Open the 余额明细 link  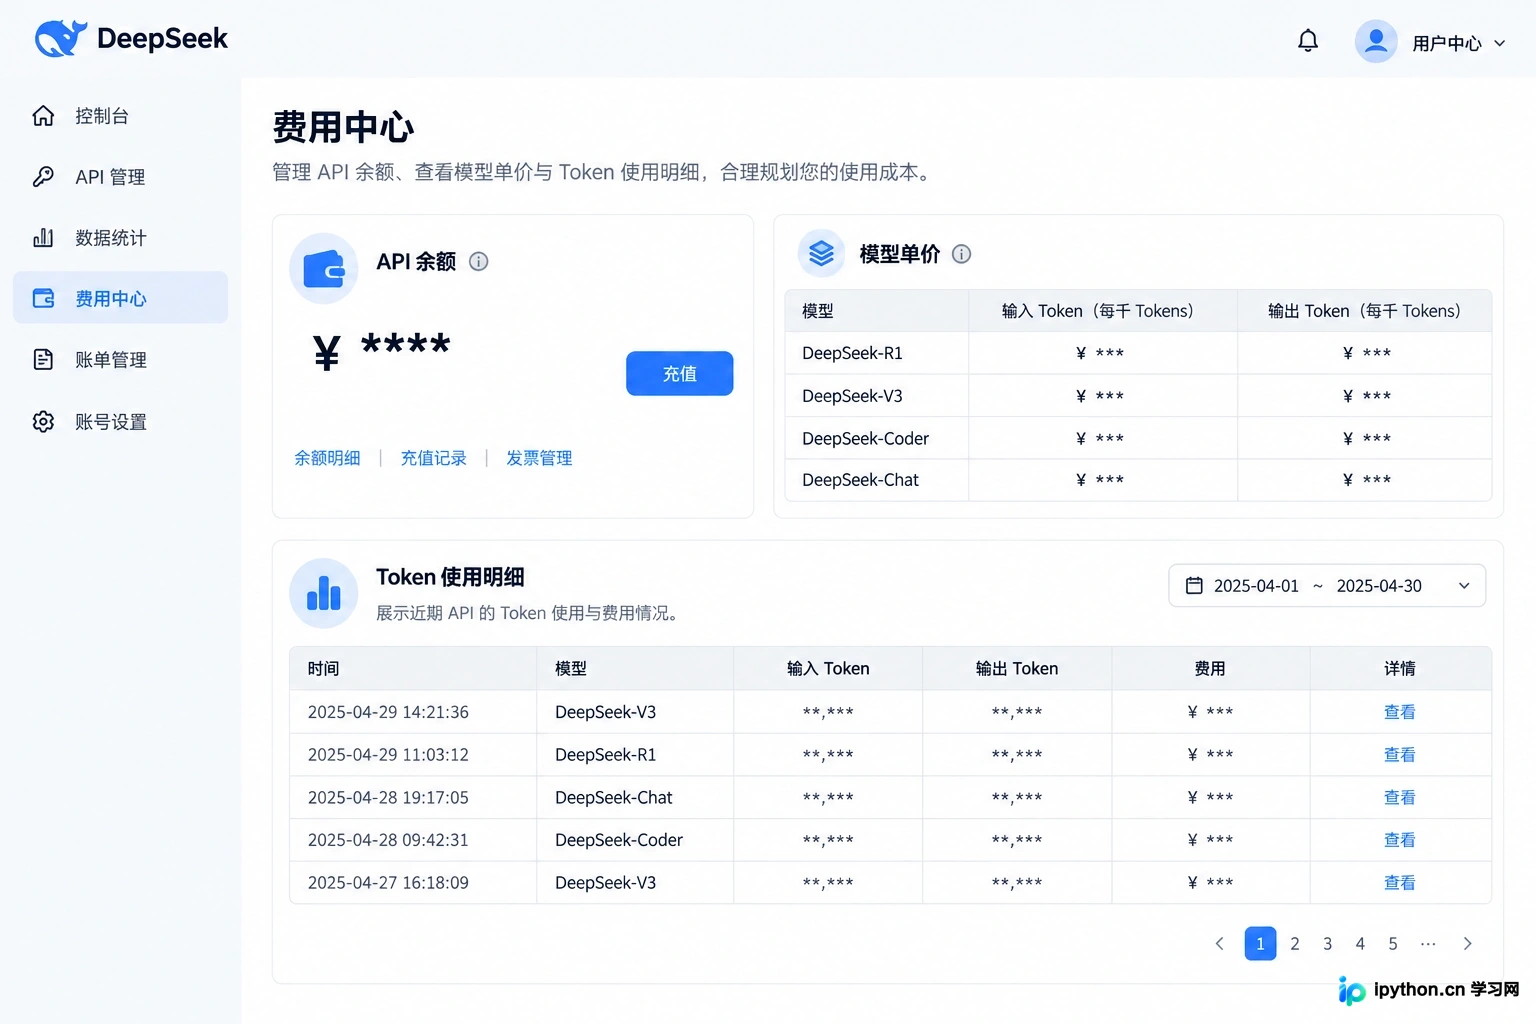coord(327,458)
